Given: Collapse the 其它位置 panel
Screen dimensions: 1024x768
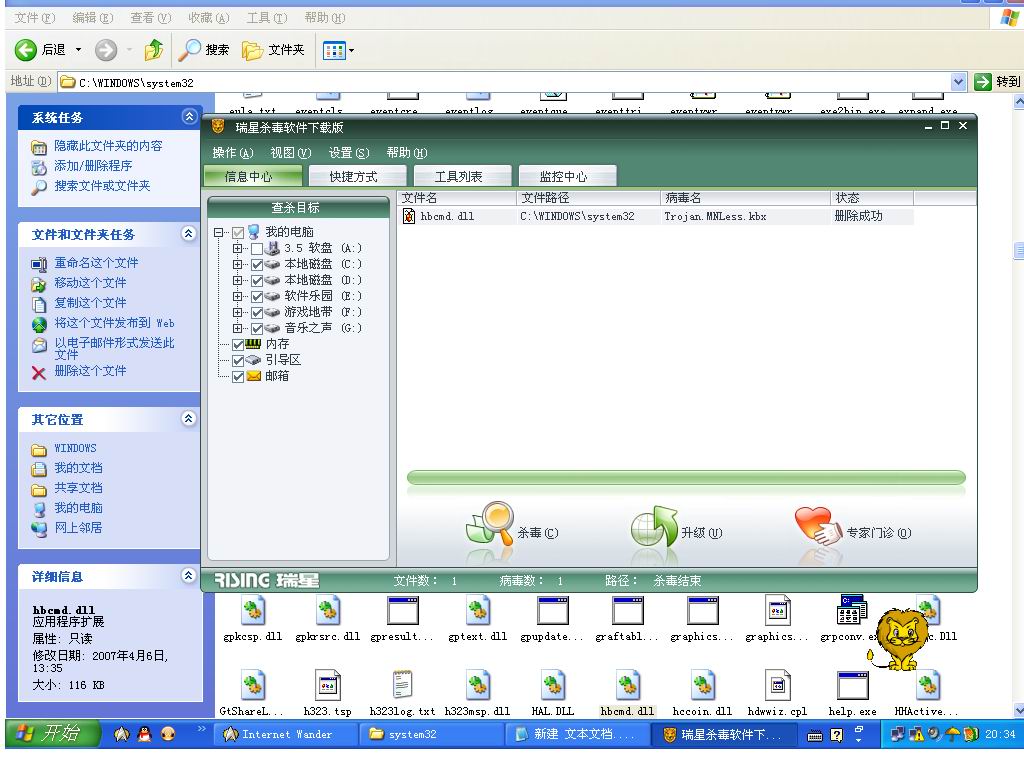Looking at the screenshot, I should [x=189, y=419].
